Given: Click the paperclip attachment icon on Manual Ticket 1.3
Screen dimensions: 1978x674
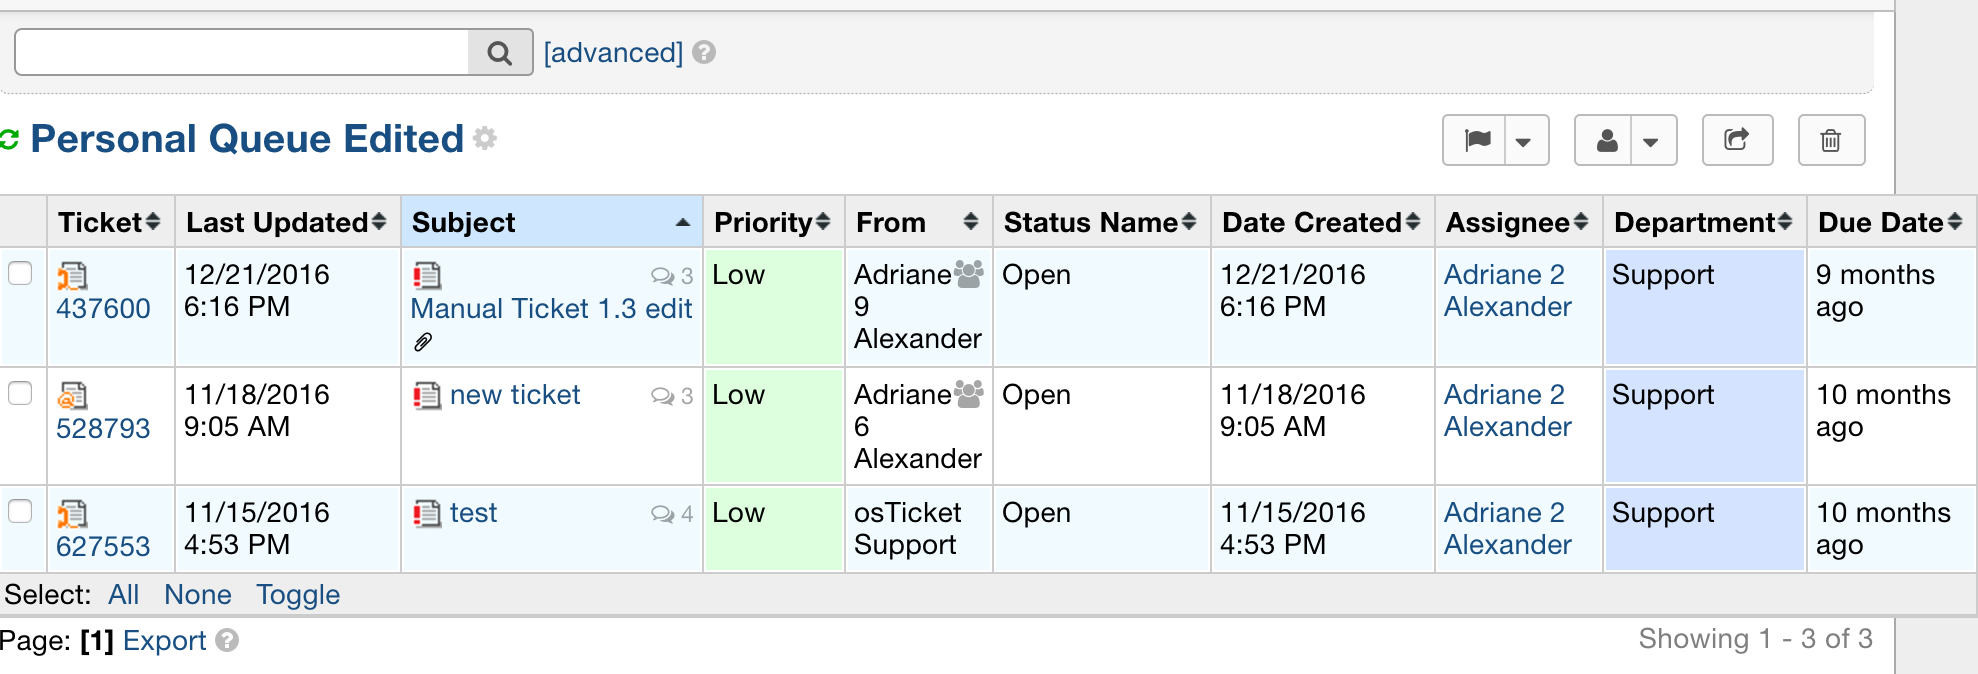Looking at the screenshot, I should click(423, 341).
